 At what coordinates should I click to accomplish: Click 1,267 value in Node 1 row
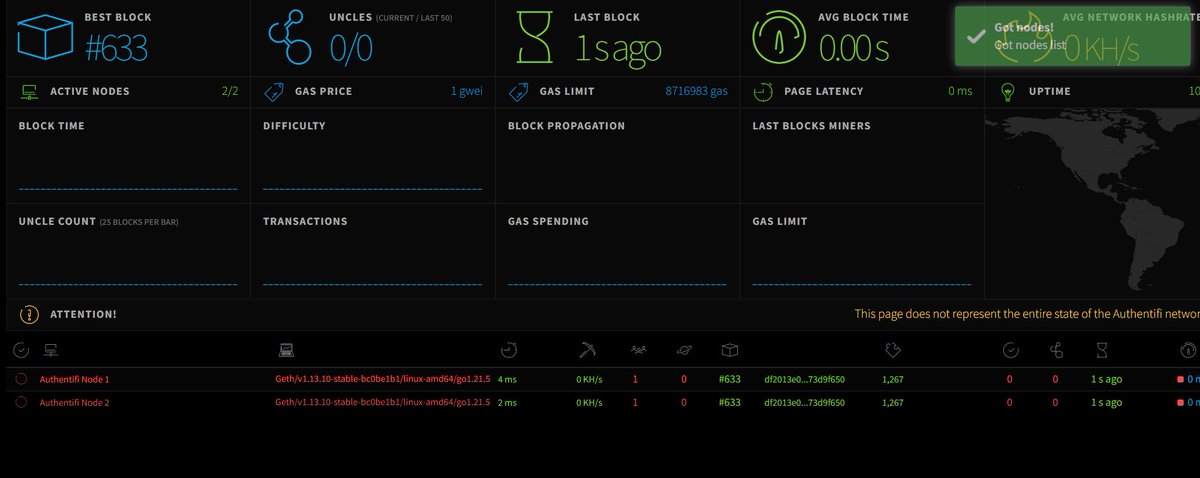point(893,380)
